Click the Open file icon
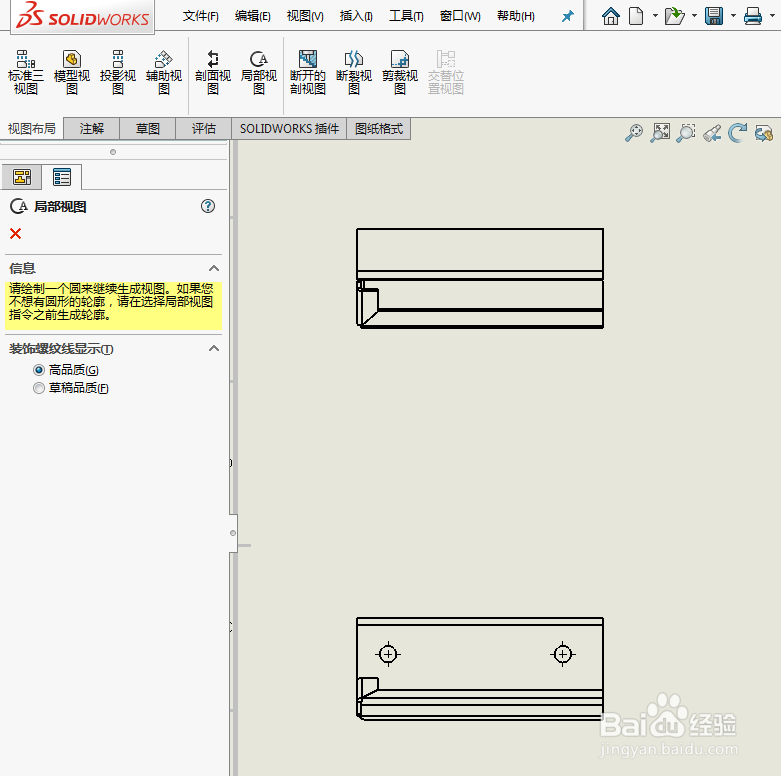781x776 pixels. (674, 16)
